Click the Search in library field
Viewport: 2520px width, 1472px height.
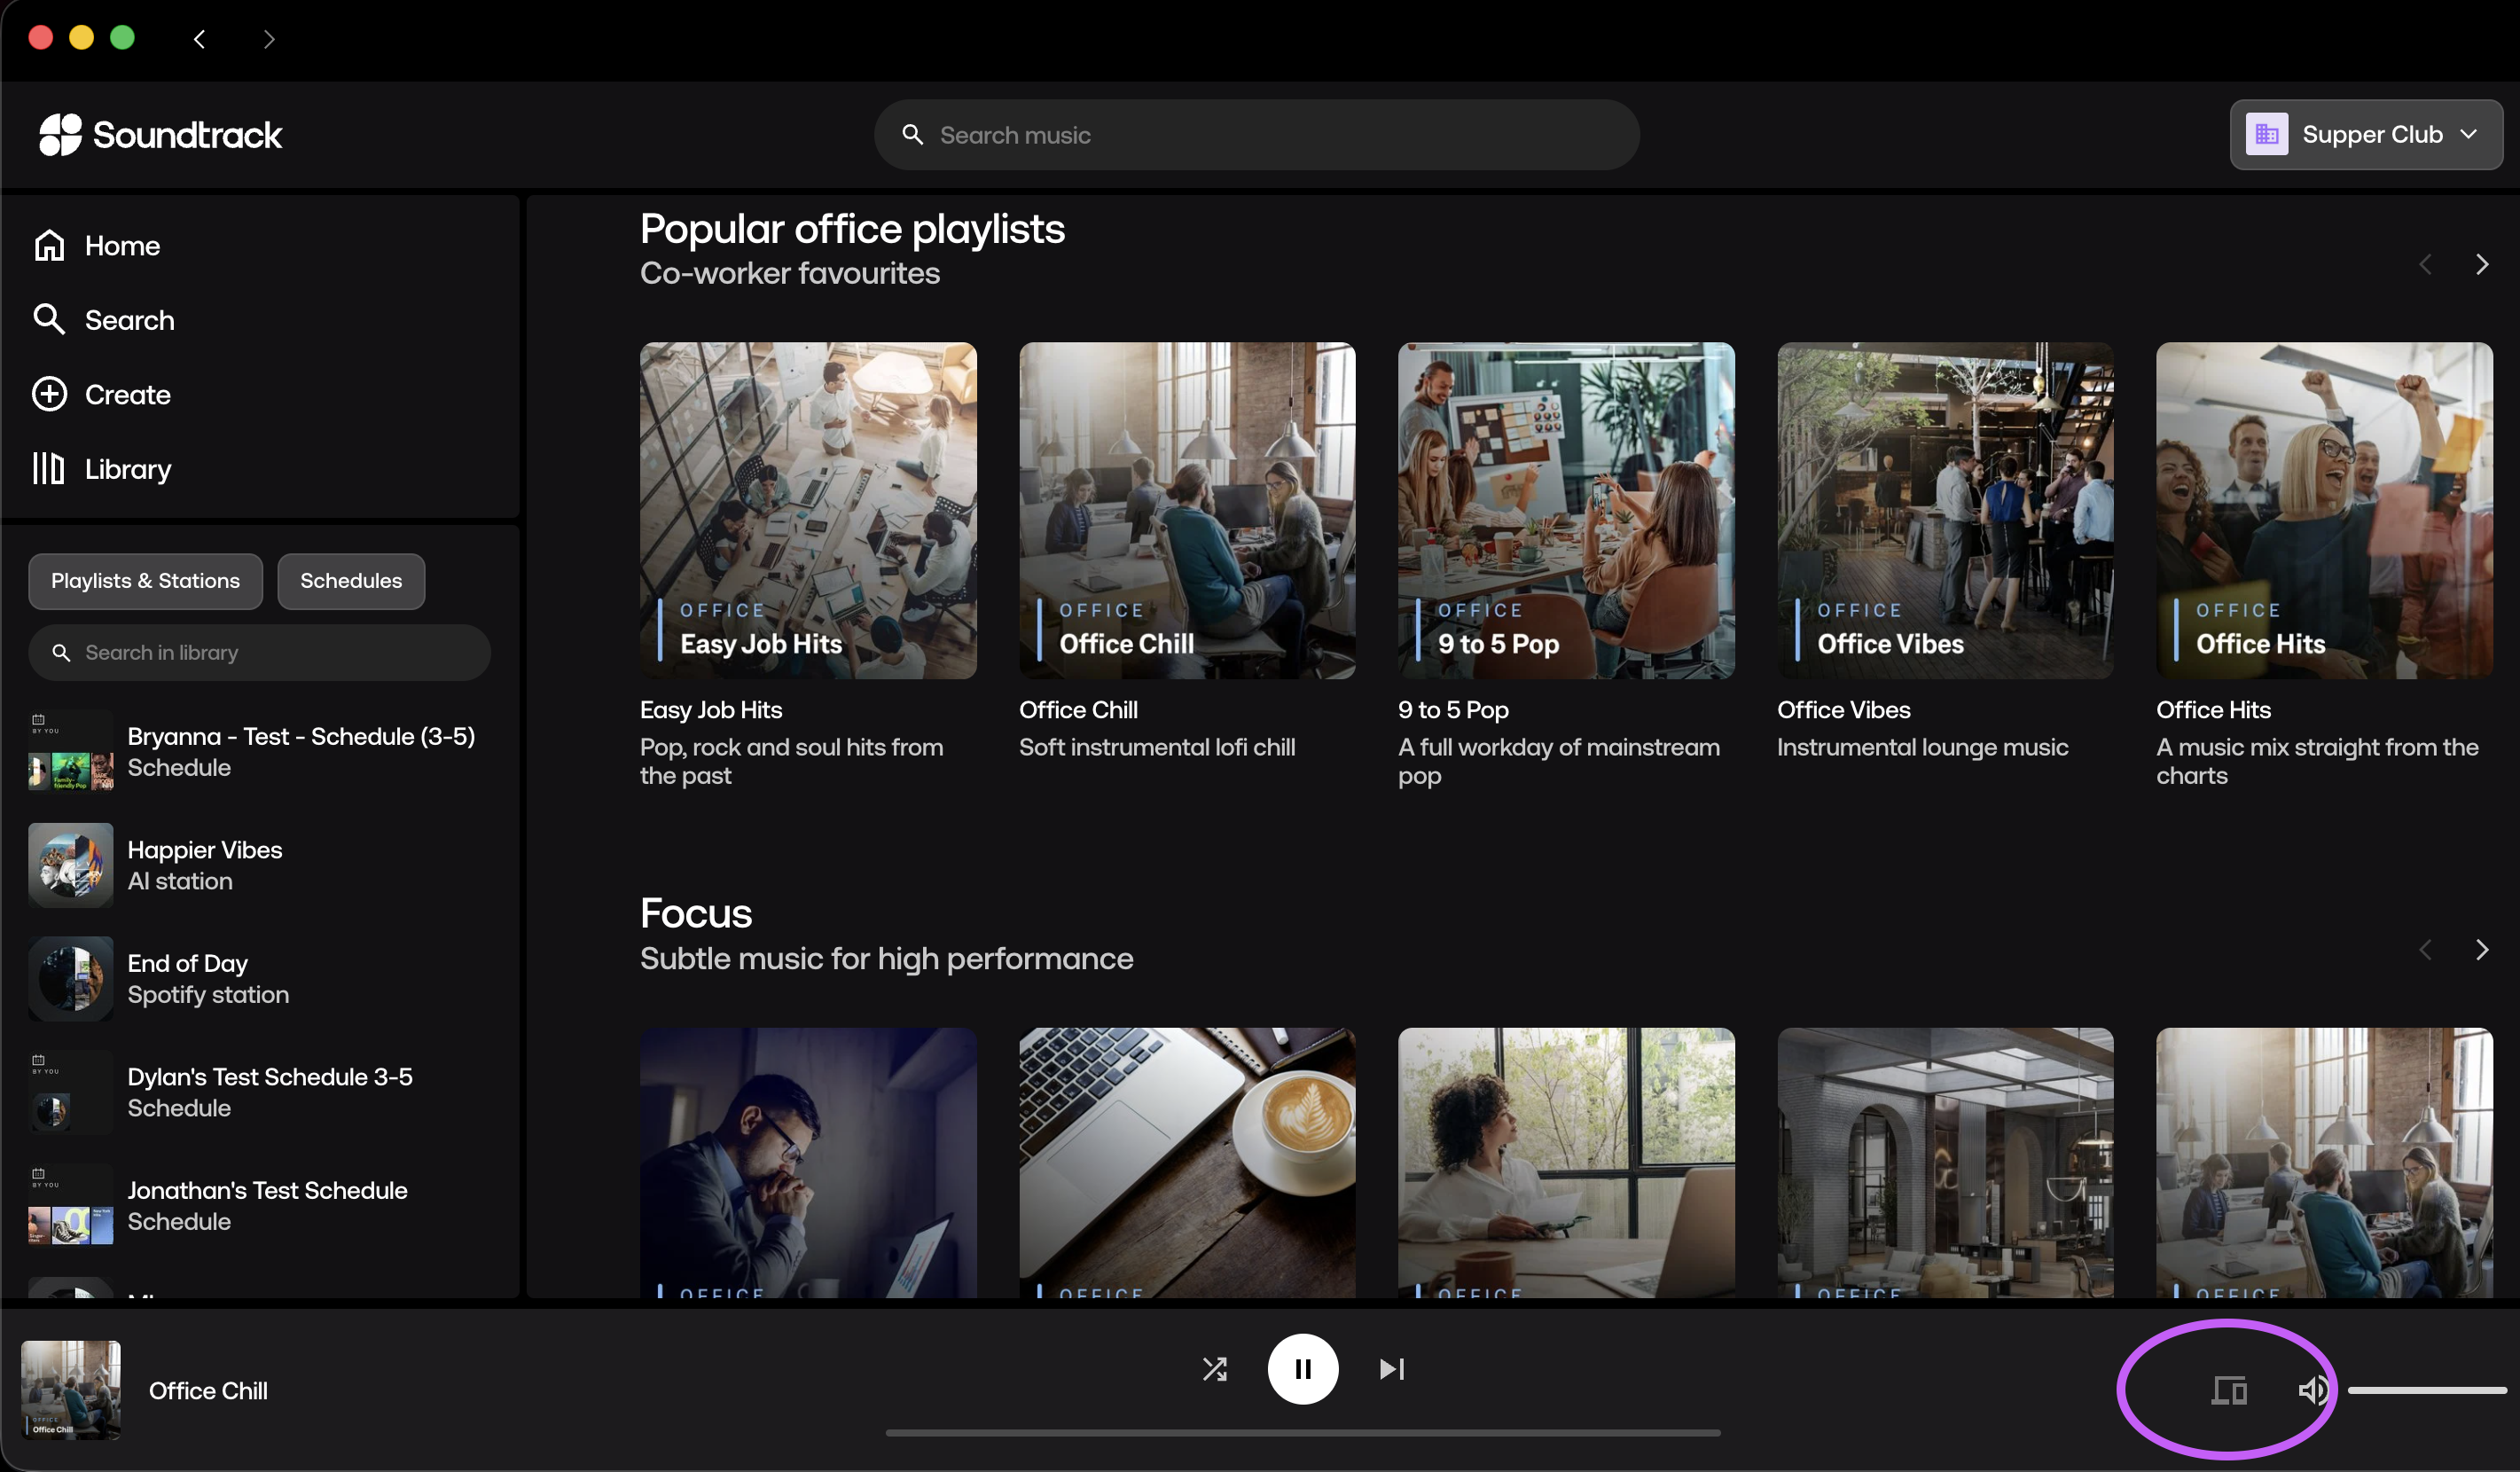click(260, 653)
